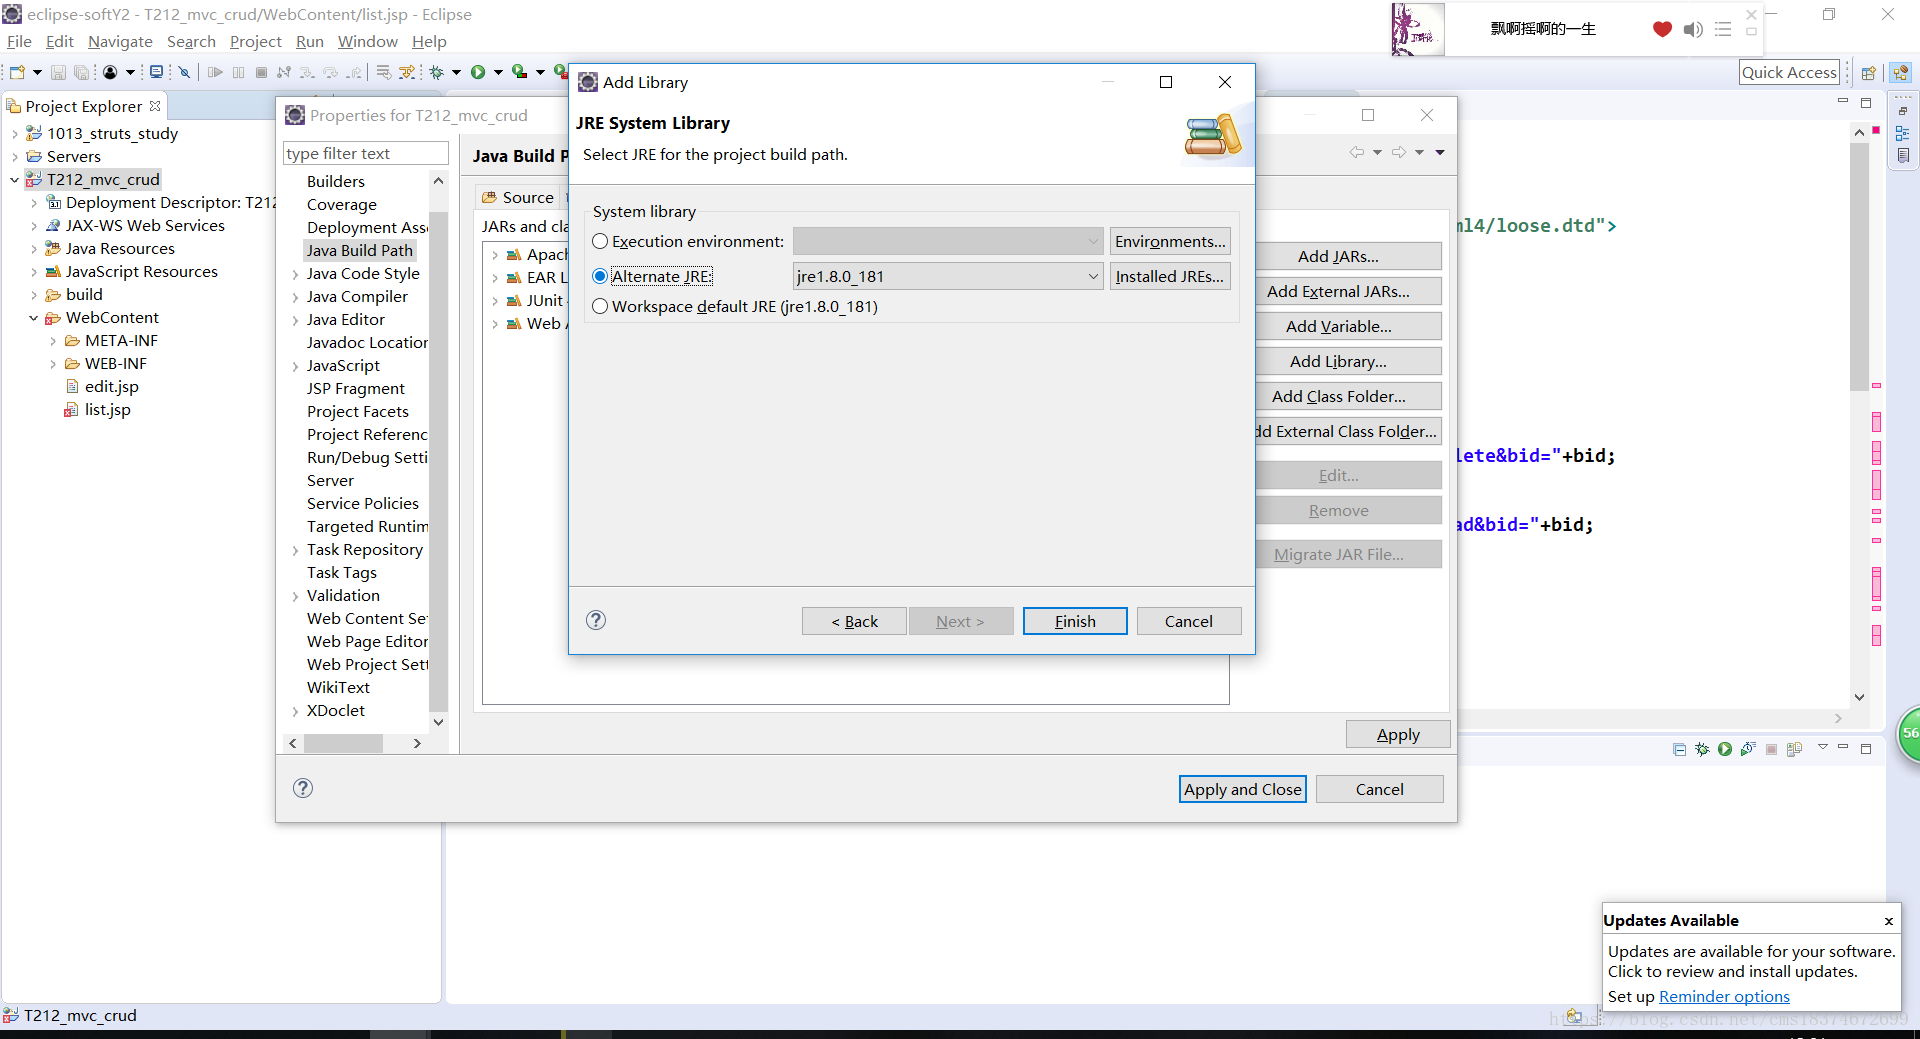Click the Step Over toolbar icon

(x=330, y=72)
